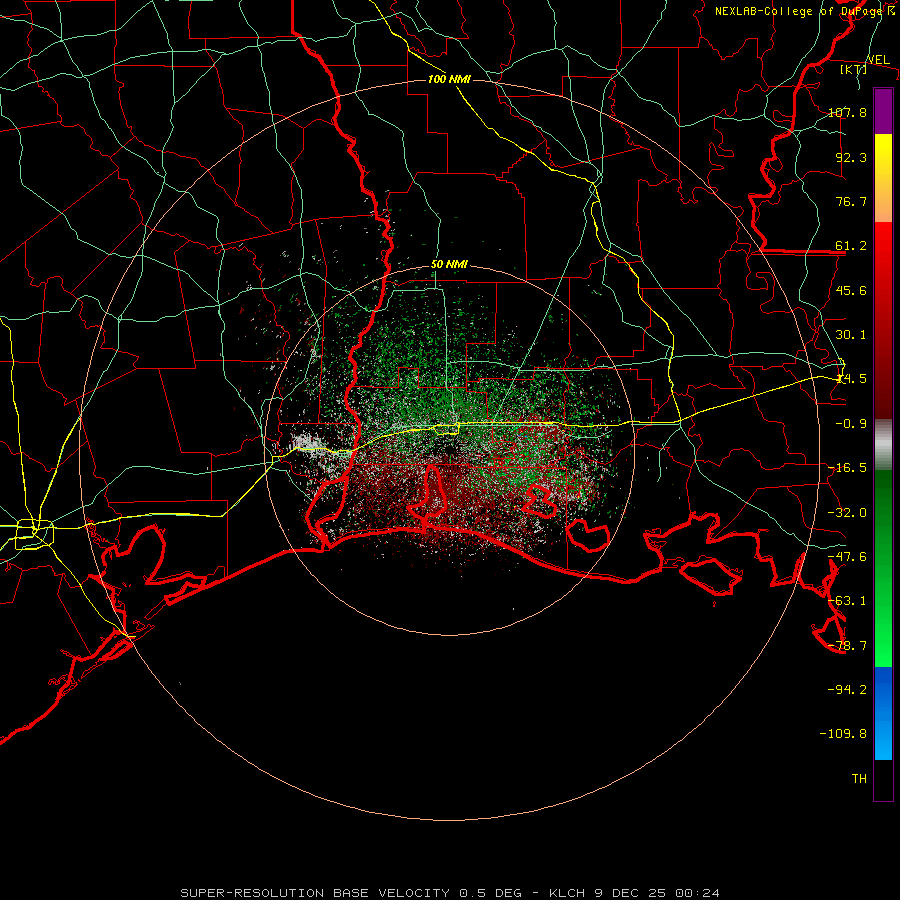The width and height of the screenshot is (900, 900).
Task: Click the 30.1 scale value
Action: point(851,335)
